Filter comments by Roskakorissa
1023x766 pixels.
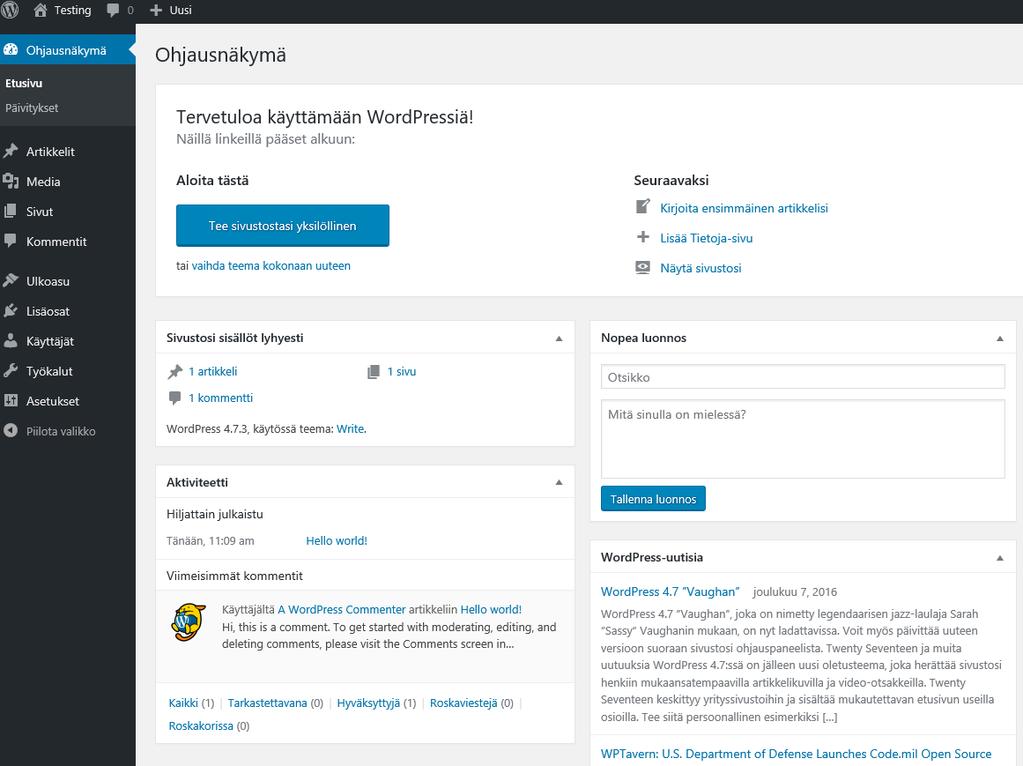[200, 726]
